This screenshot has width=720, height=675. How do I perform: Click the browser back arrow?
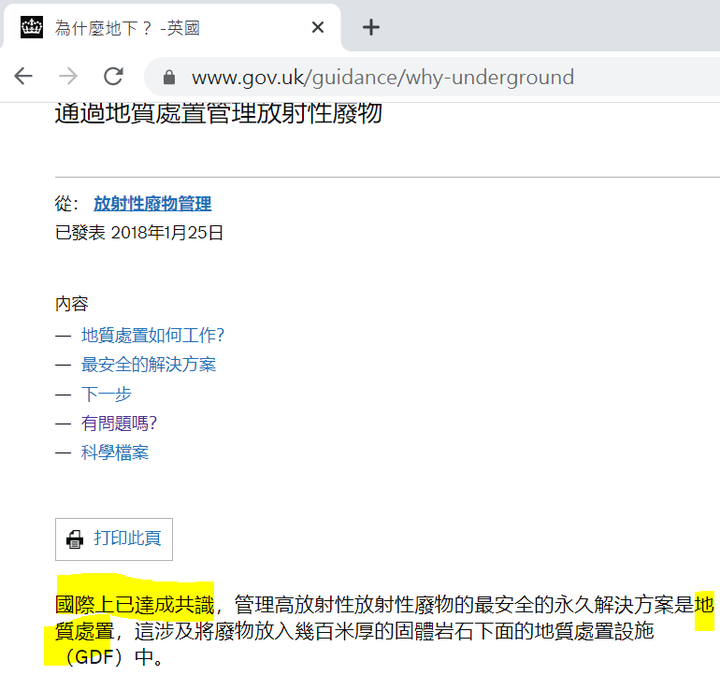pyautogui.click(x=23, y=76)
